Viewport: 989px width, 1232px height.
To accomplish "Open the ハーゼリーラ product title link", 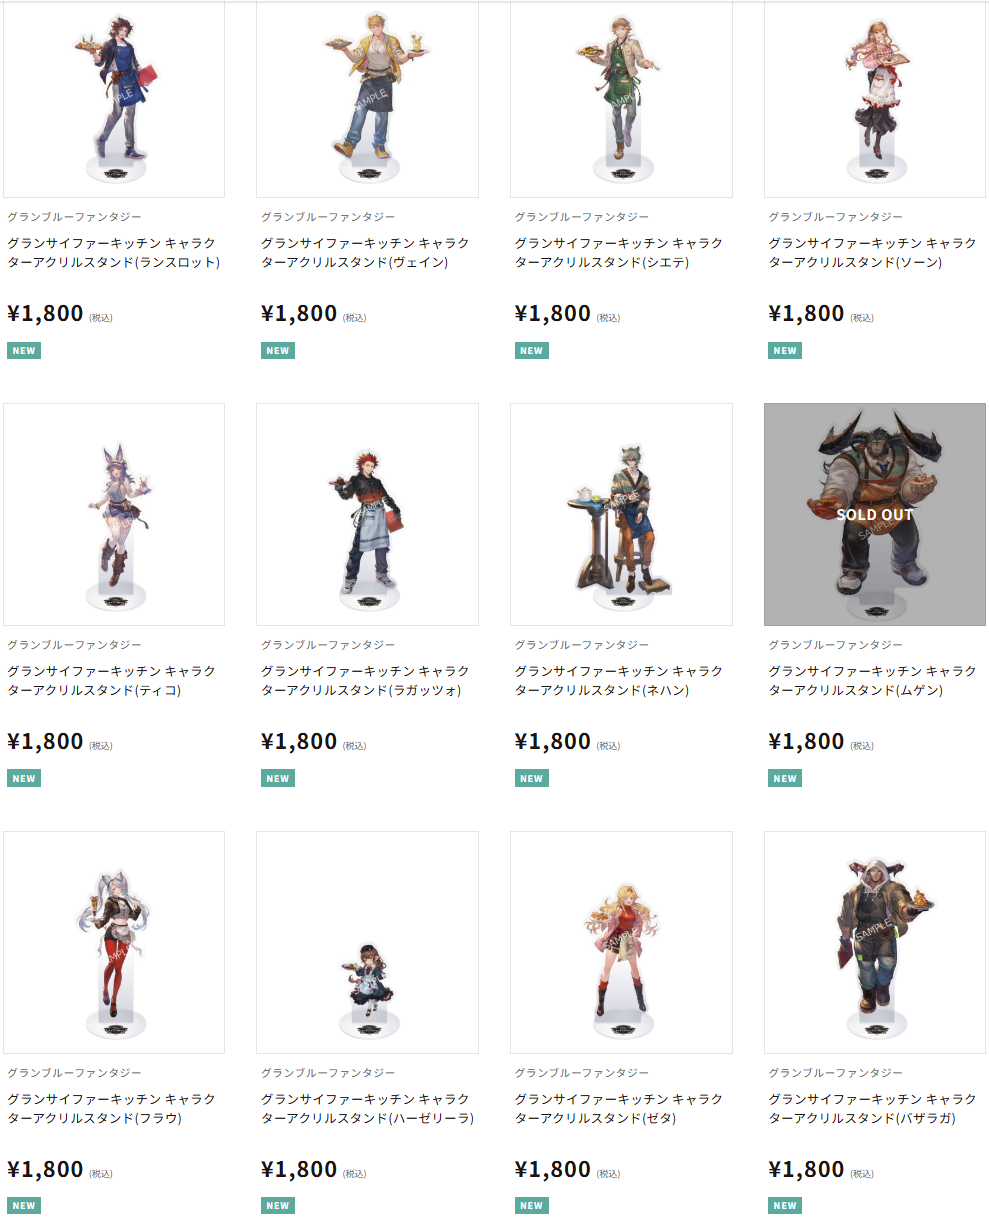I will 367,1109.
